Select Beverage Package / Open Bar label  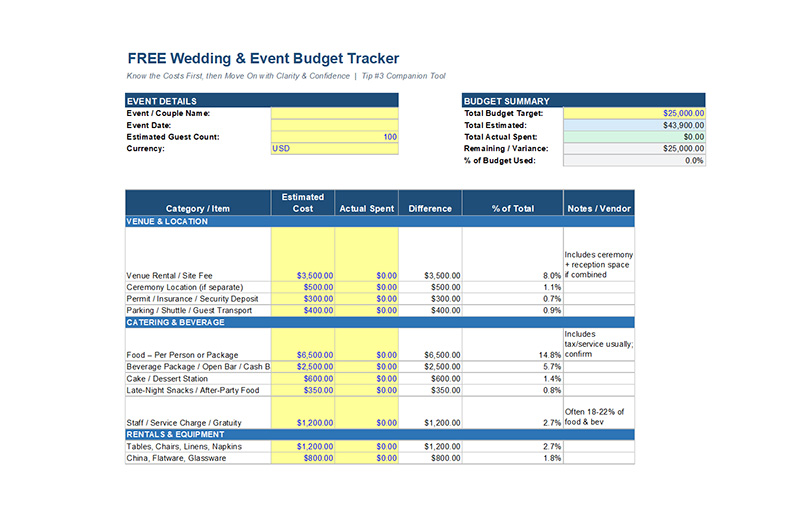pyautogui.click(x=198, y=367)
